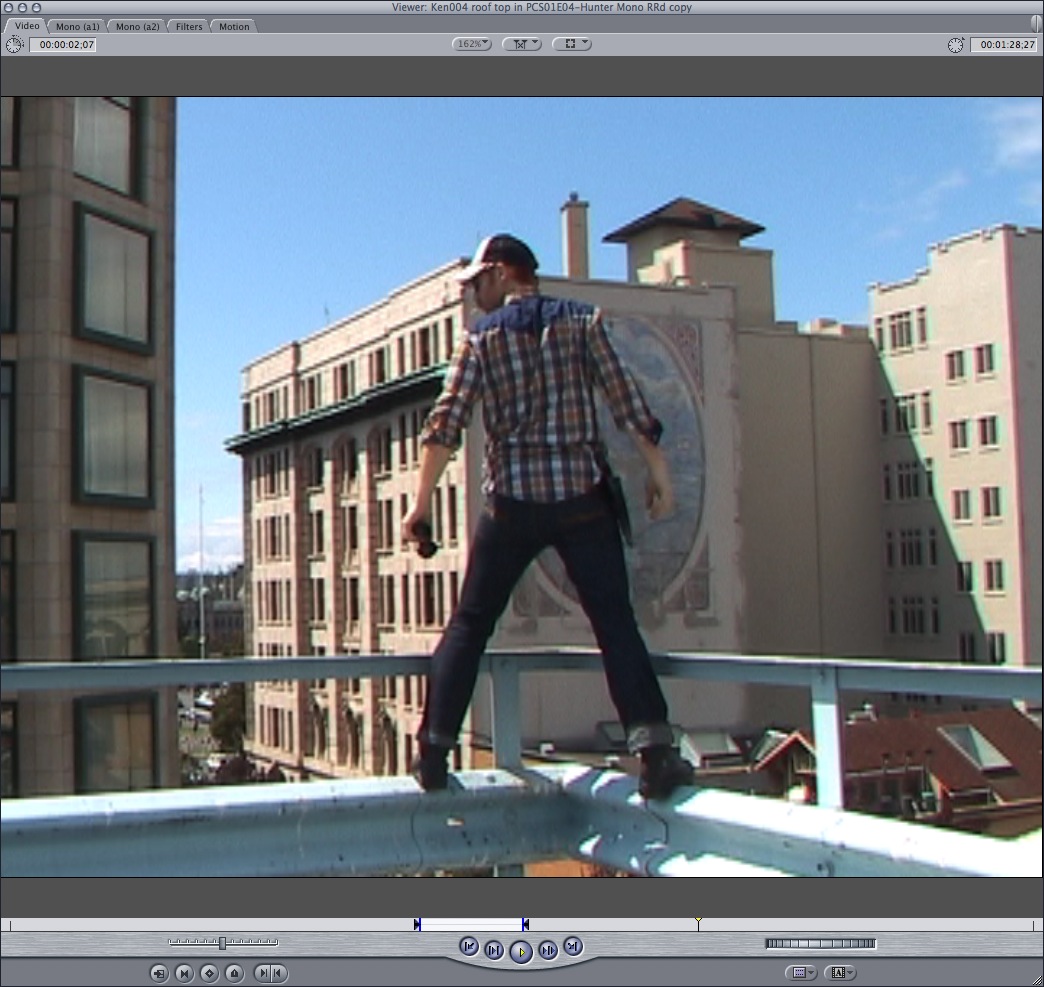
Task: Open the Generator pop-up menu
Action: (x=842, y=972)
